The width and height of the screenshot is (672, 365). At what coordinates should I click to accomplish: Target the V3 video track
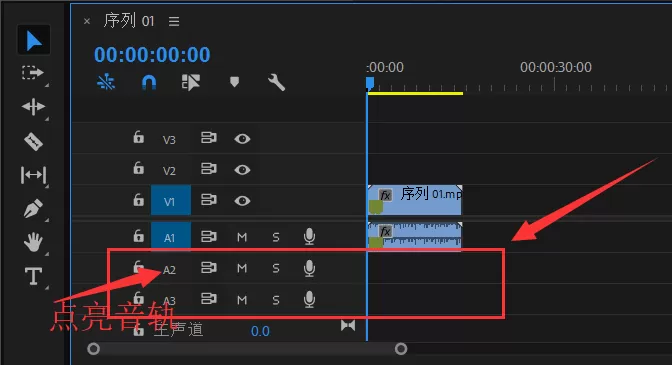169,140
